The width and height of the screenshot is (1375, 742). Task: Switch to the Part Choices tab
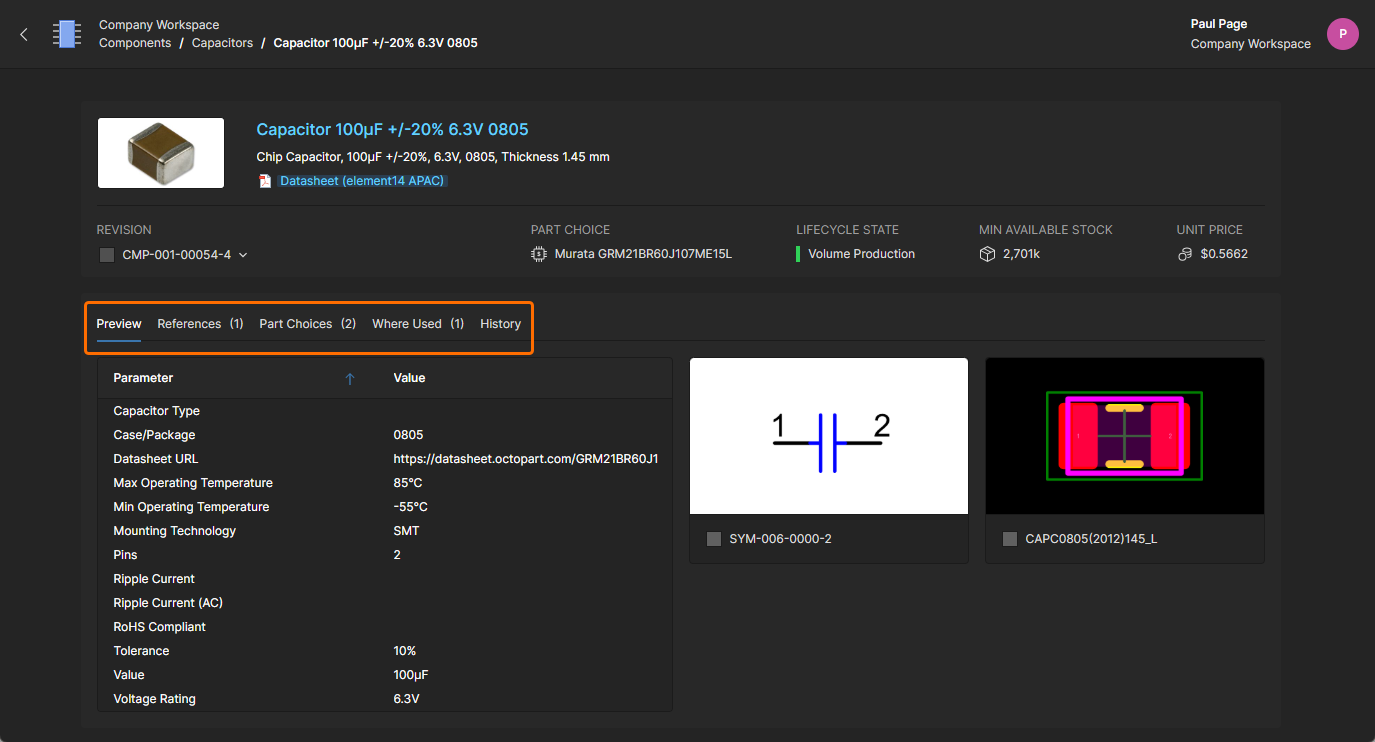tap(307, 324)
